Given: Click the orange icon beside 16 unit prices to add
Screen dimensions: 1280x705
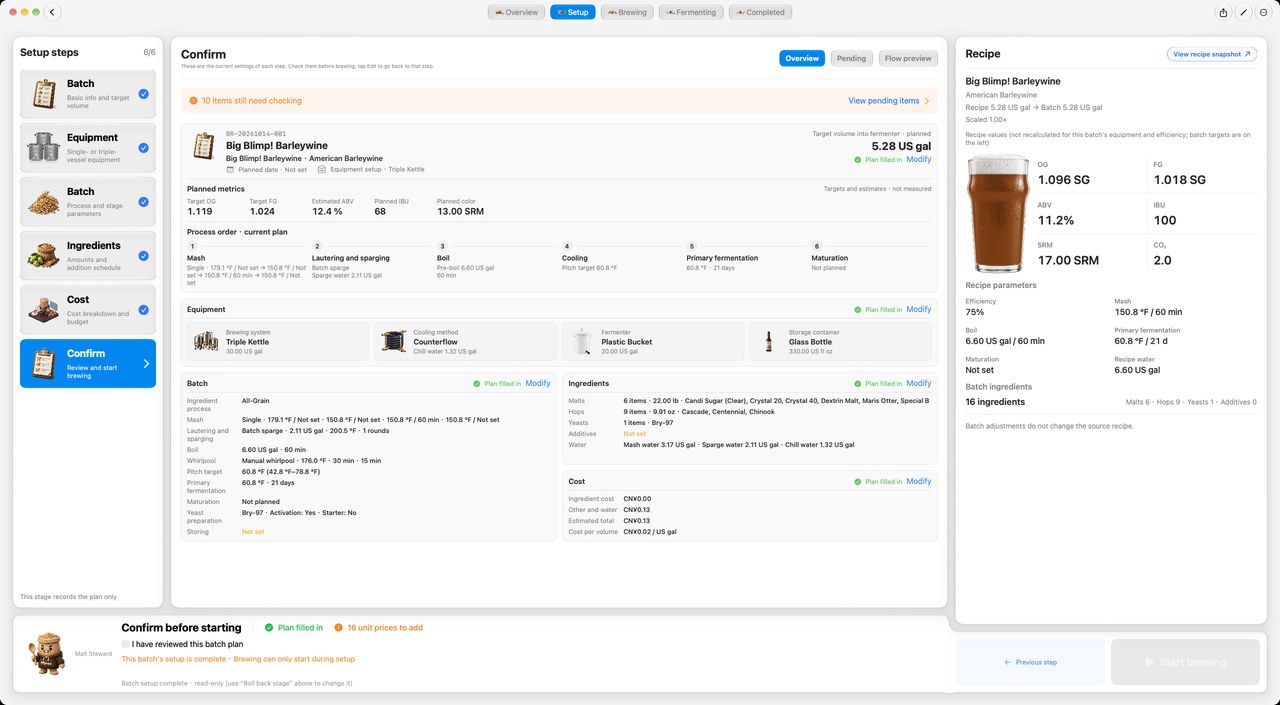Looking at the screenshot, I should [x=338, y=628].
